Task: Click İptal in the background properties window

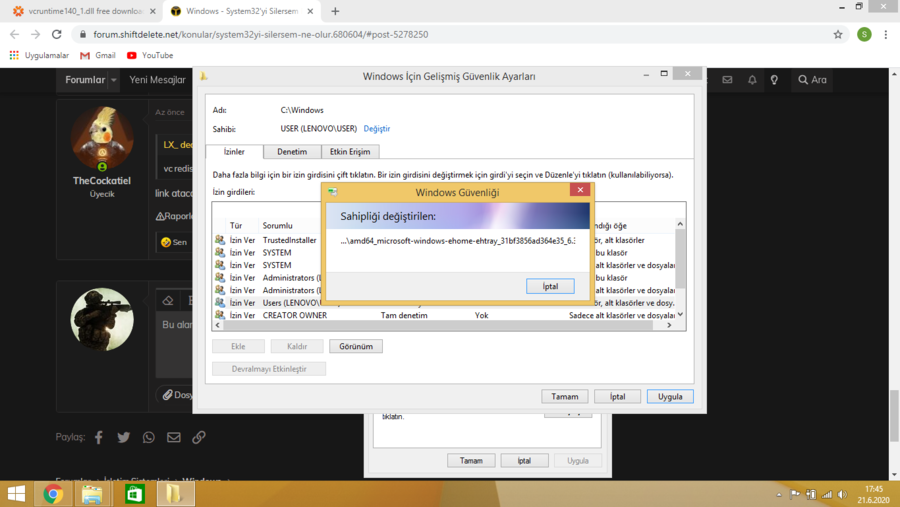Action: pos(524,460)
